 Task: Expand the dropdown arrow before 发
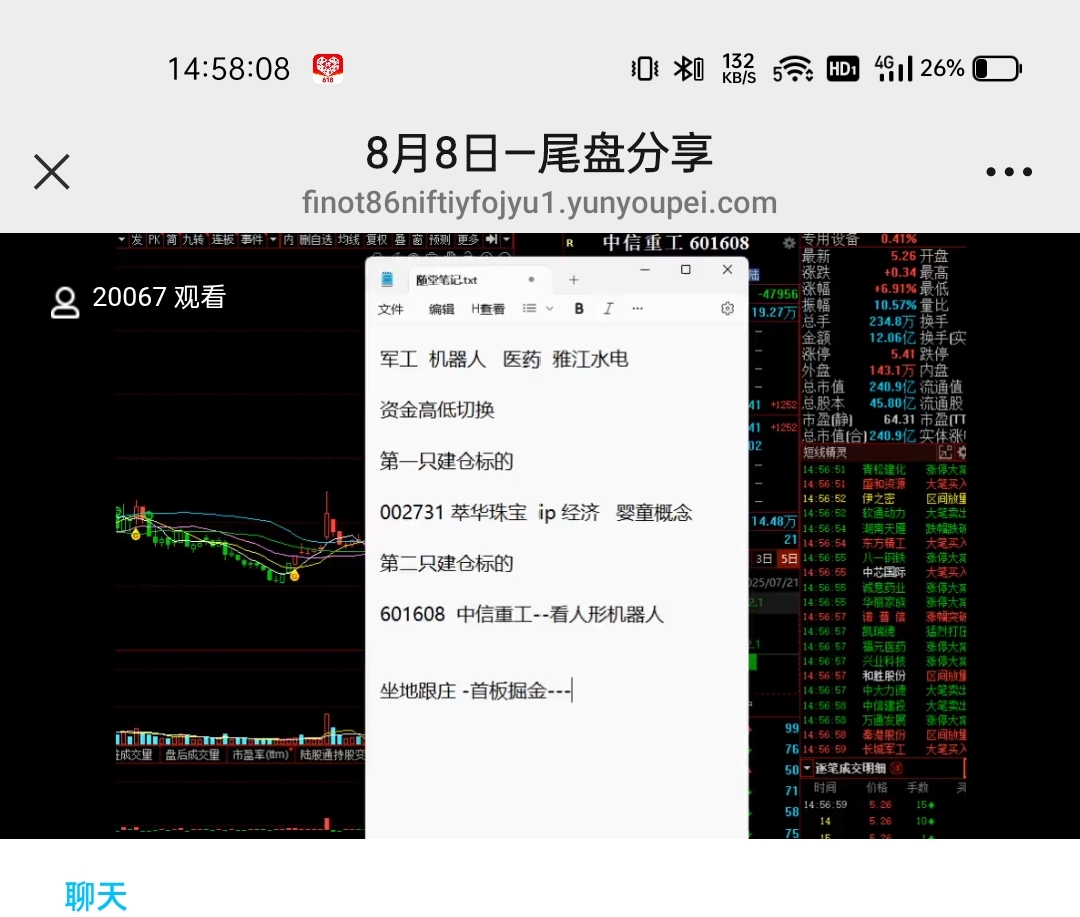tap(122, 240)
